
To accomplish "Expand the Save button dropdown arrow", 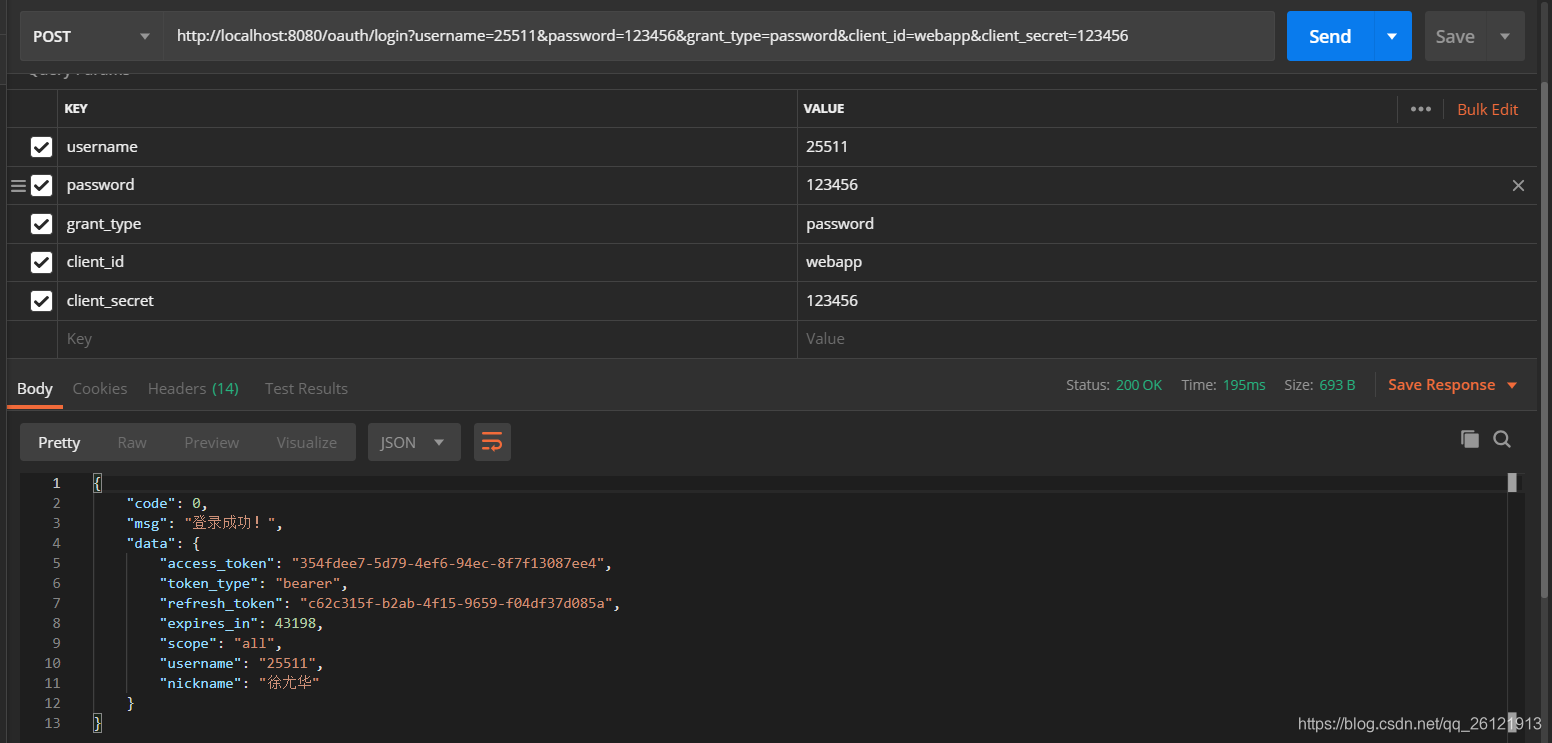I will pos(1505,36).
